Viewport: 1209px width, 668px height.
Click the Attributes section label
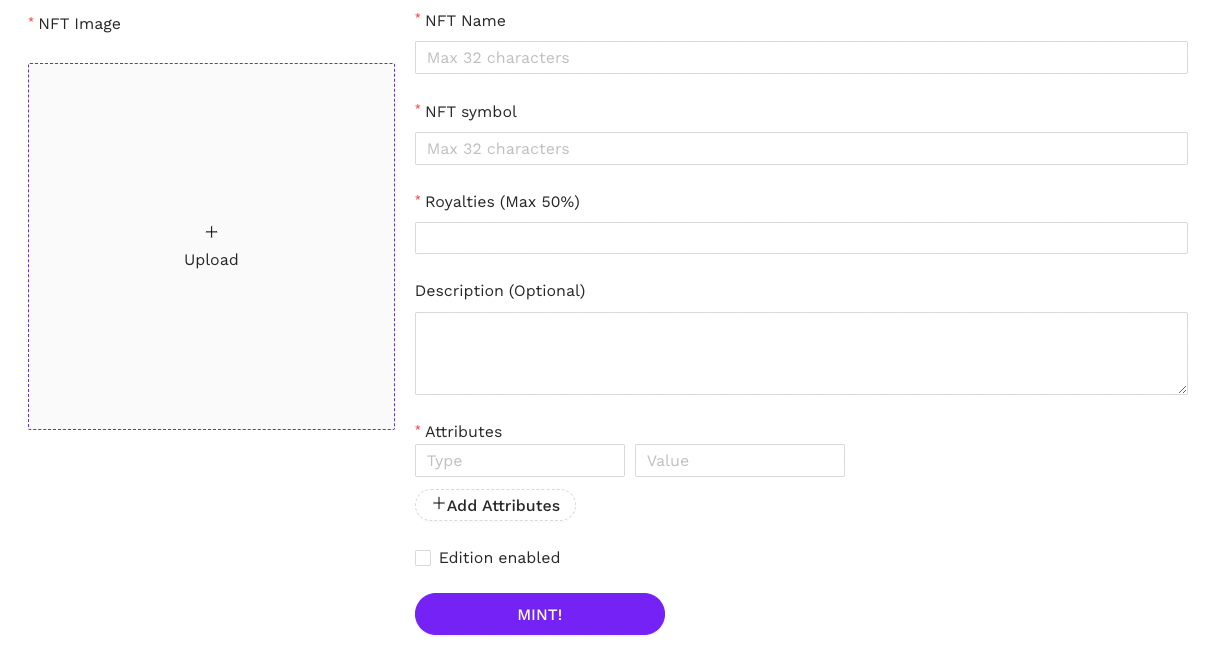463,432
